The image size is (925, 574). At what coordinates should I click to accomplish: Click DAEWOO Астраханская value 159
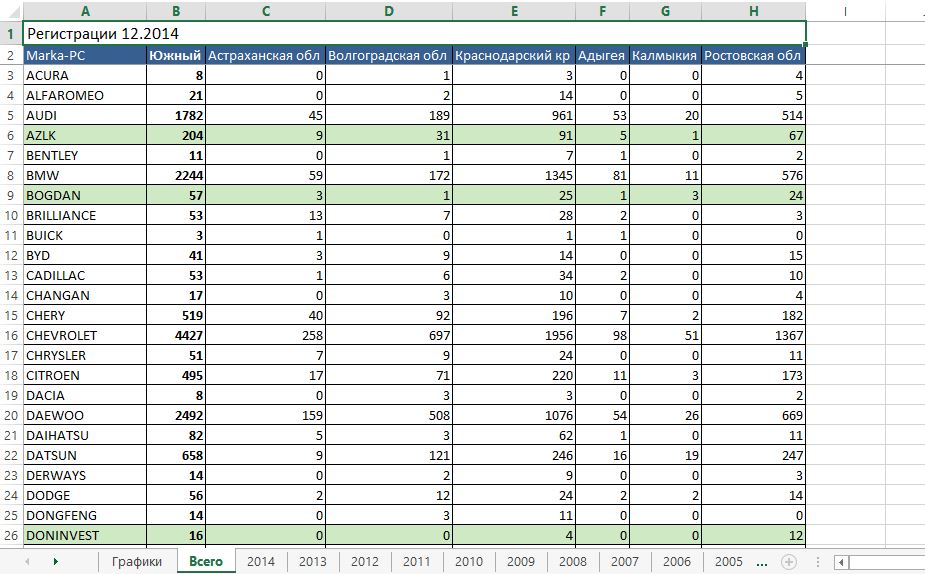click(x=265, y=415)
